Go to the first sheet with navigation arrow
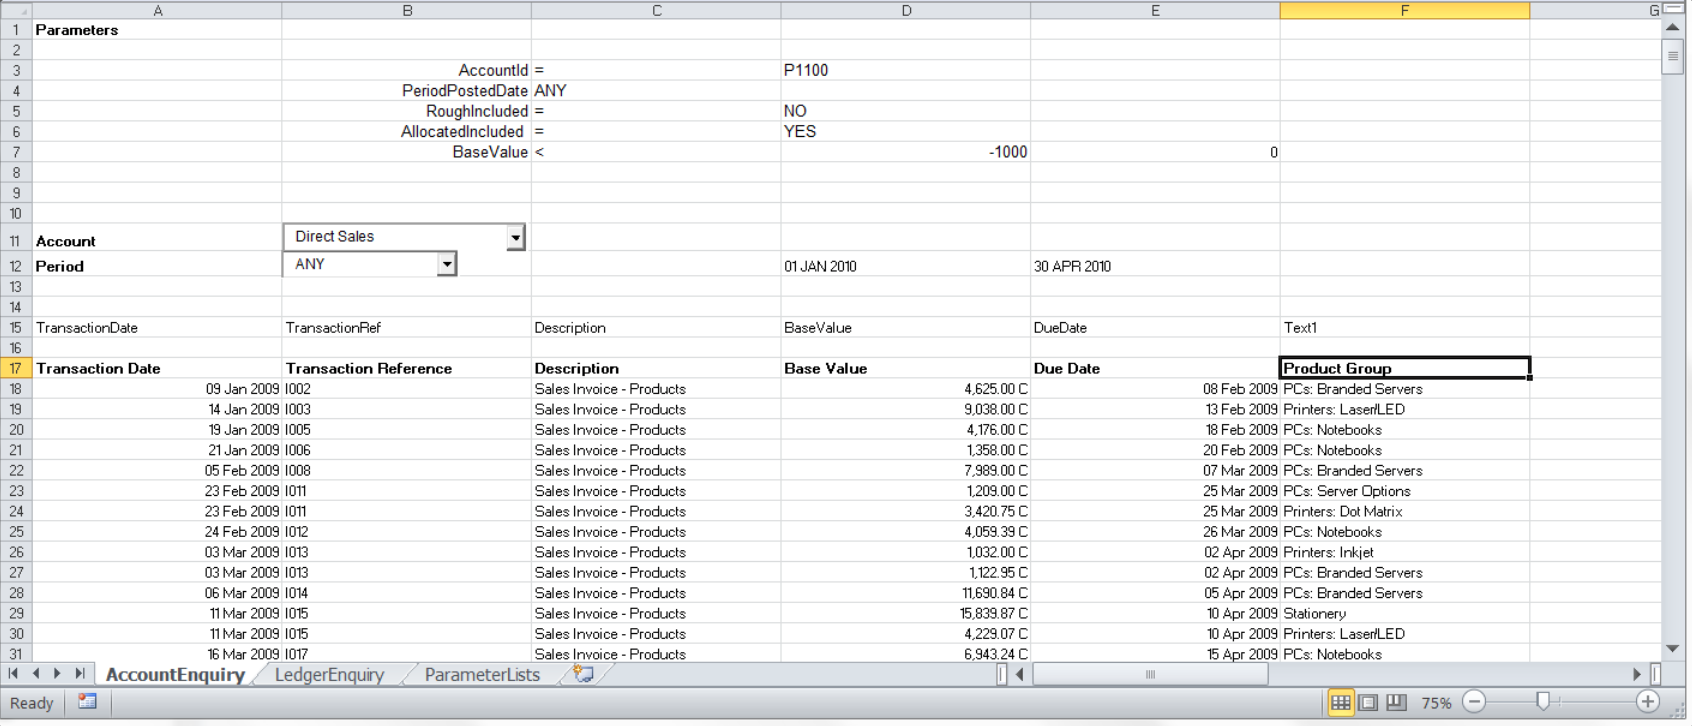Screen dimensions: 1692x726 (14, 674)
